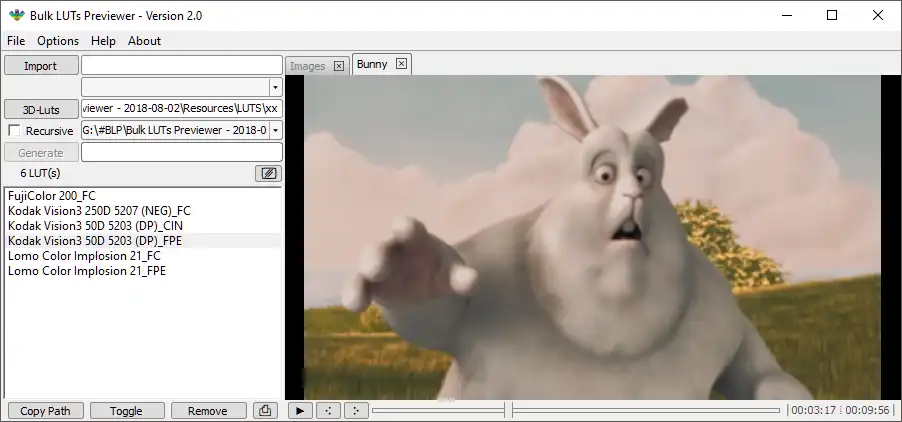Close the Bunny tab

coord(402,64)
